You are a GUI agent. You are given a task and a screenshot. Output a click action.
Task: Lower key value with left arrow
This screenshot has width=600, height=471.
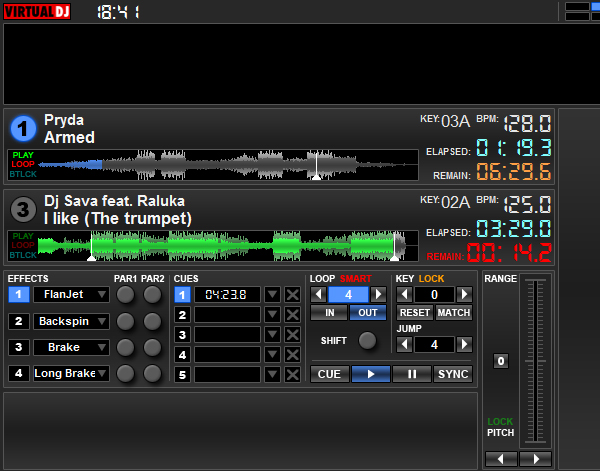point(404,294)
